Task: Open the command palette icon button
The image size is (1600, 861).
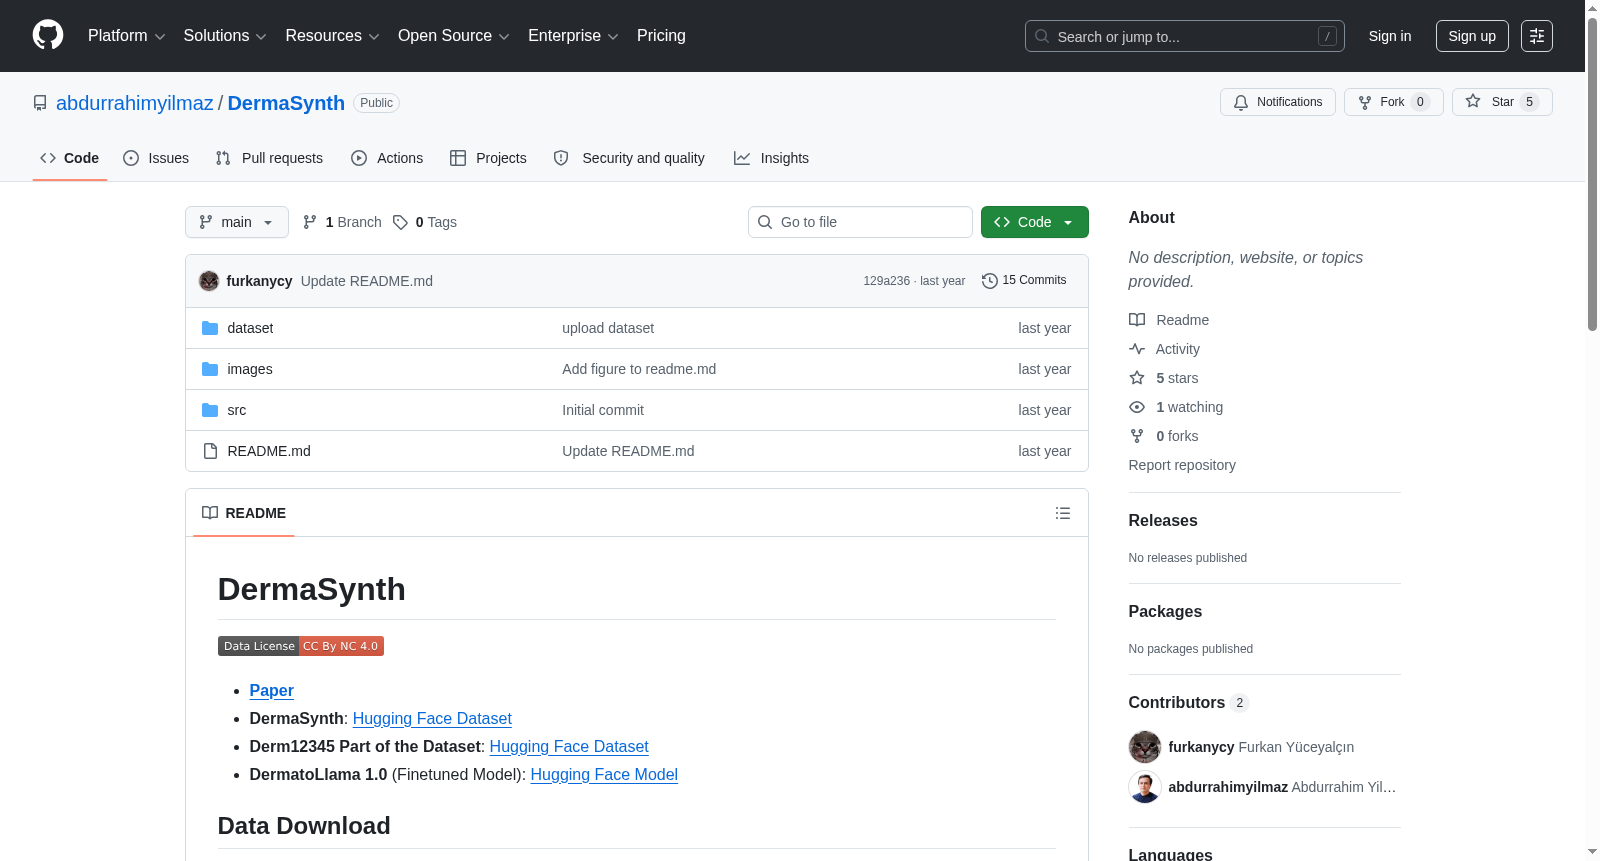Action: [1537, 36]
